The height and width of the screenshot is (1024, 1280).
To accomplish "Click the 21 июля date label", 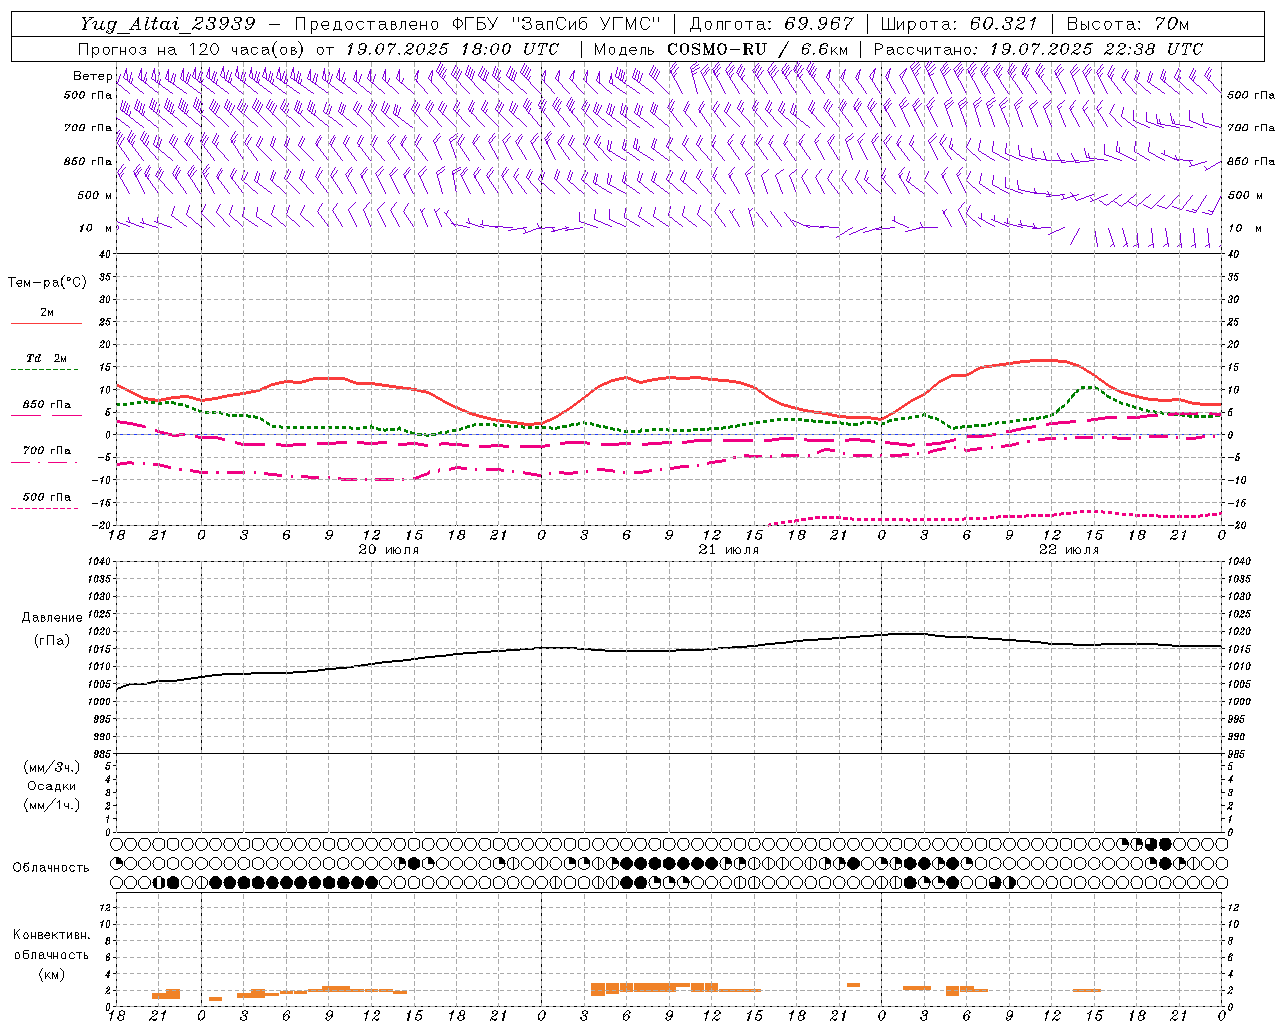I will (728, 550).
